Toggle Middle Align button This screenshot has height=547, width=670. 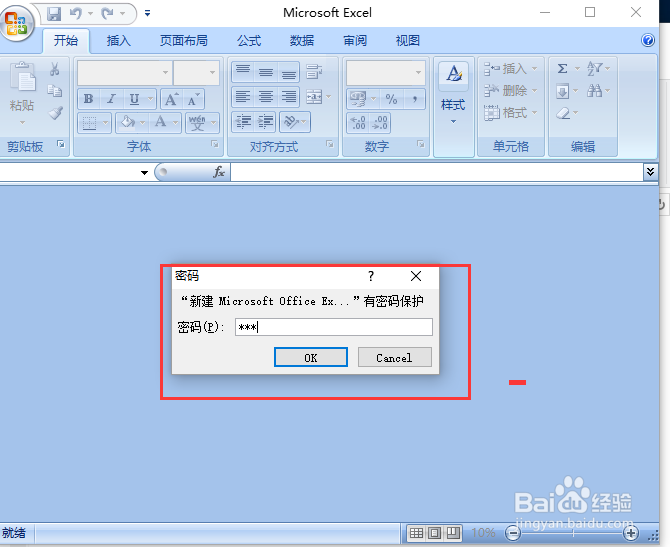coord(266,72)
